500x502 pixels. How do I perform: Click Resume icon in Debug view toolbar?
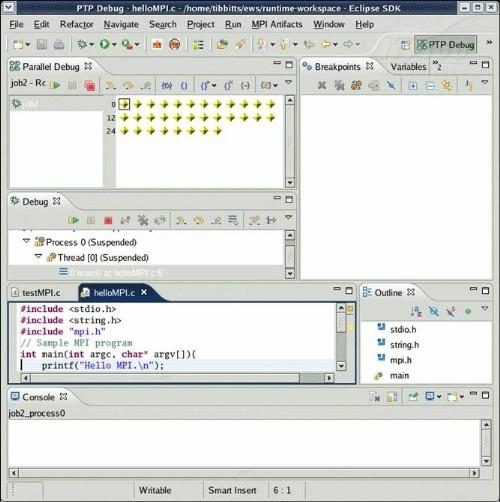(73, 220)
